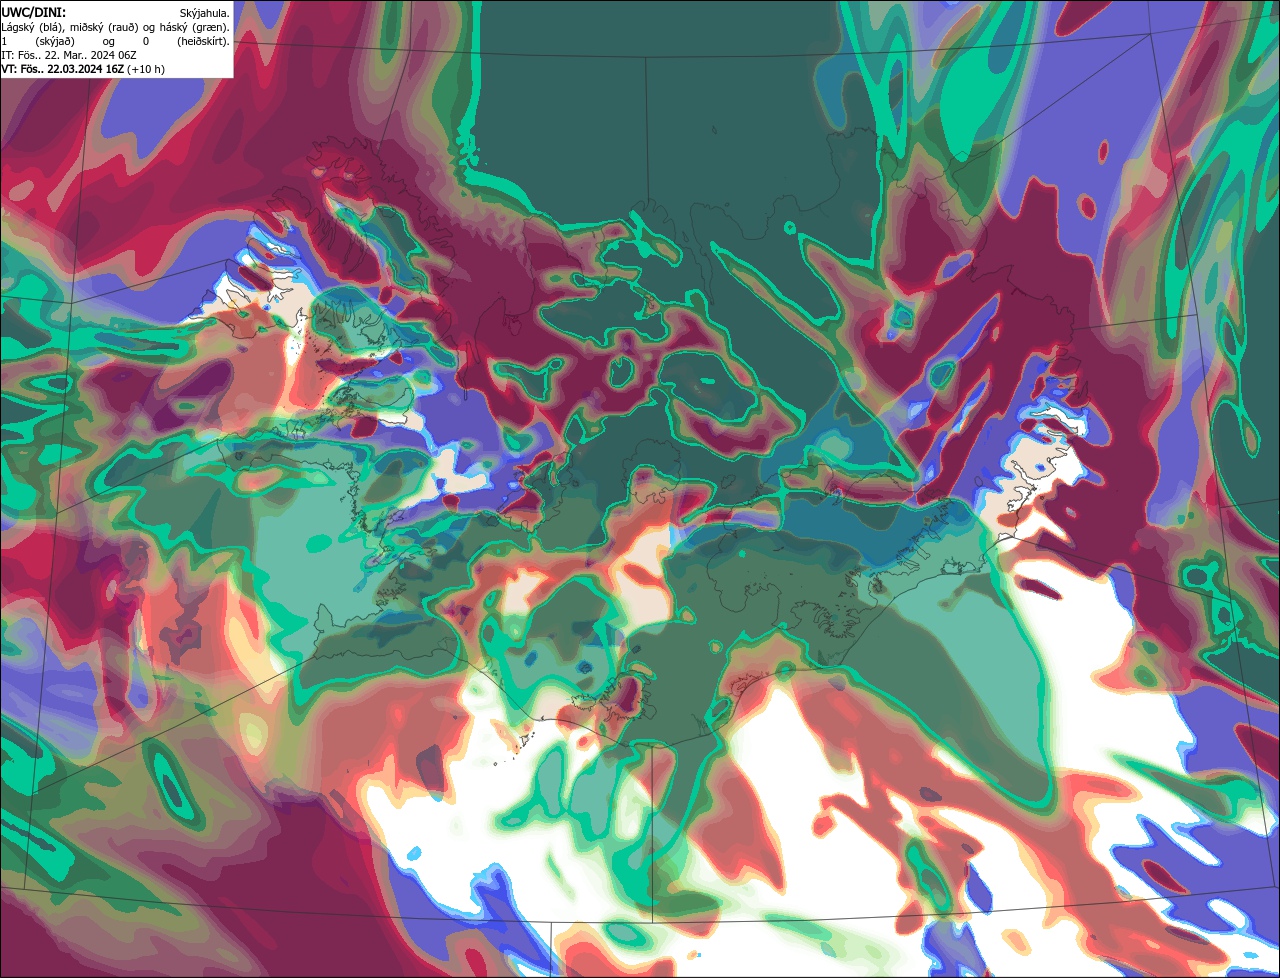Viewport: 1280px width, 978px height.
Task: Click the '(+10 h)' forecast offset
Action: tap(146, 69)
